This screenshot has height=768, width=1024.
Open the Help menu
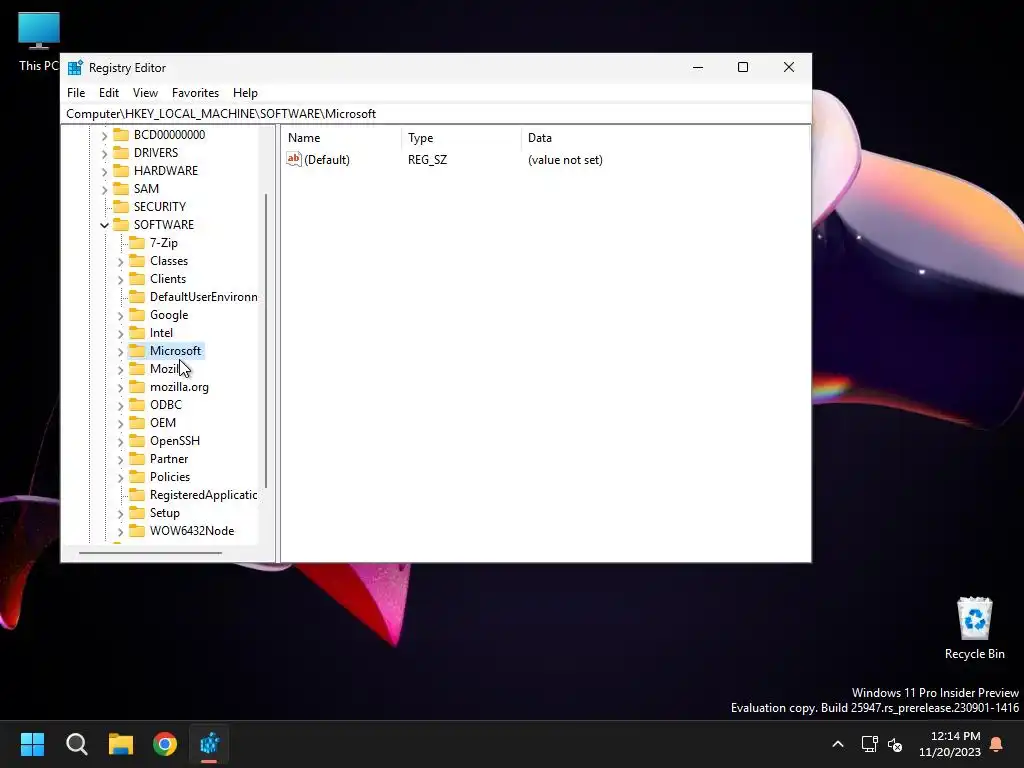click(245, 93)
